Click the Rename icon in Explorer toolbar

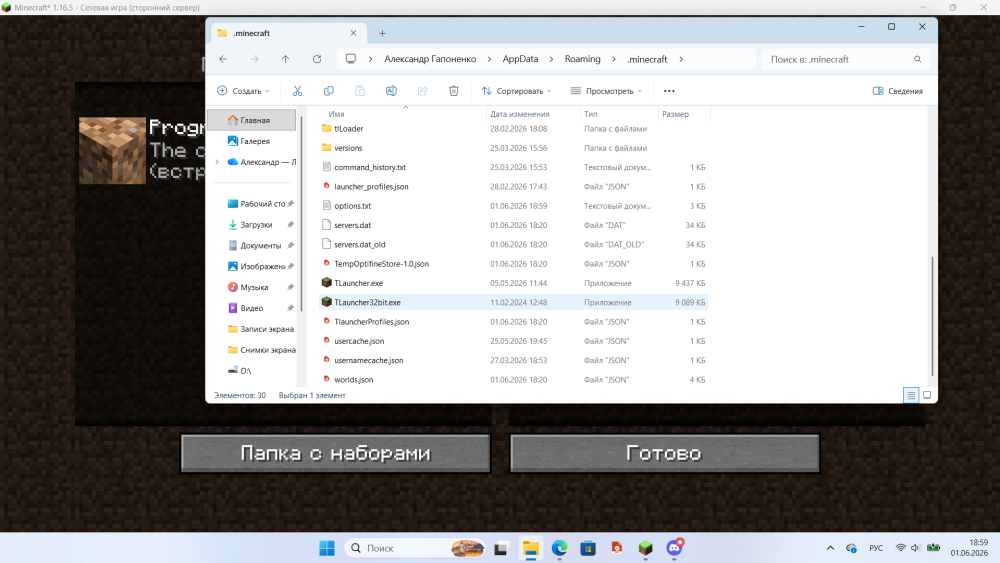[x=391, y=91]
